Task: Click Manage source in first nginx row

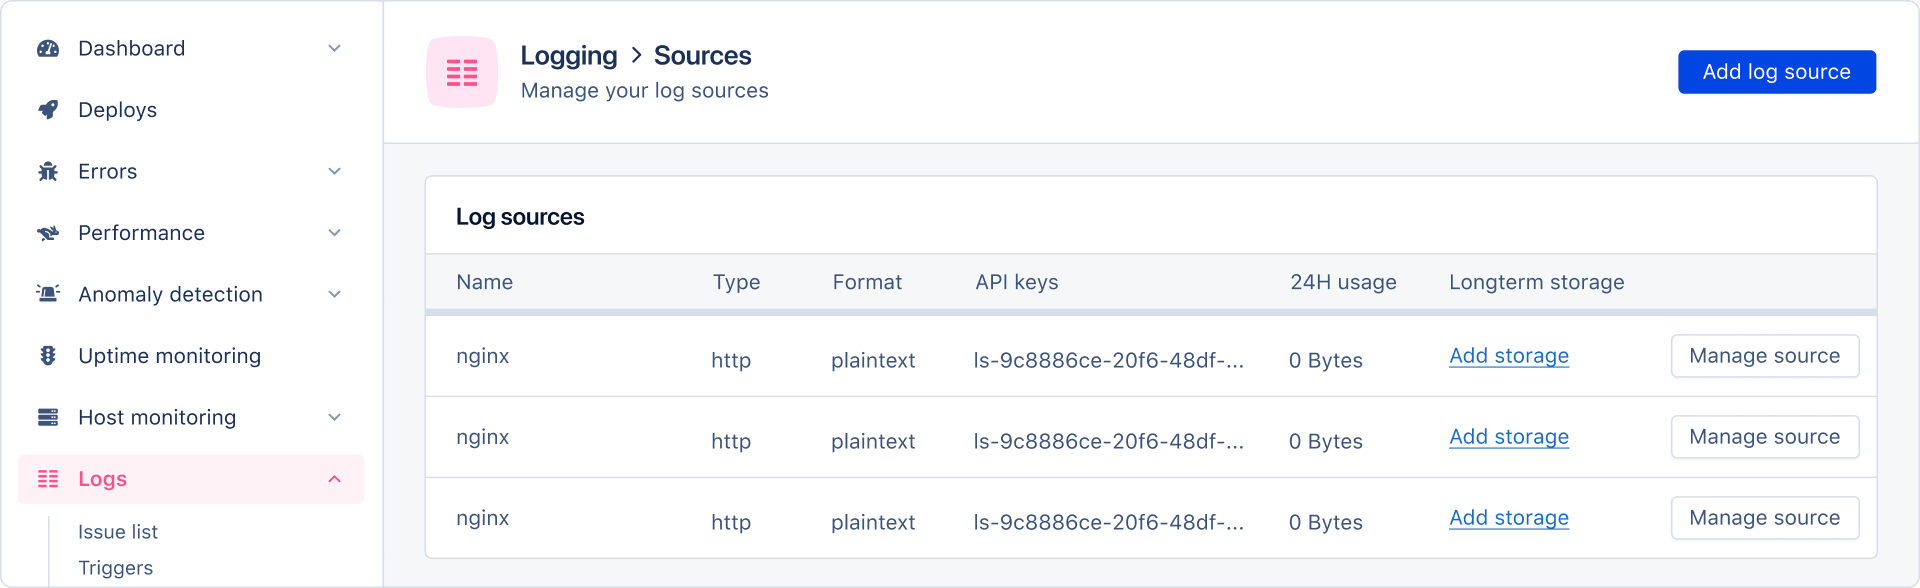Action: [1765, 356]
